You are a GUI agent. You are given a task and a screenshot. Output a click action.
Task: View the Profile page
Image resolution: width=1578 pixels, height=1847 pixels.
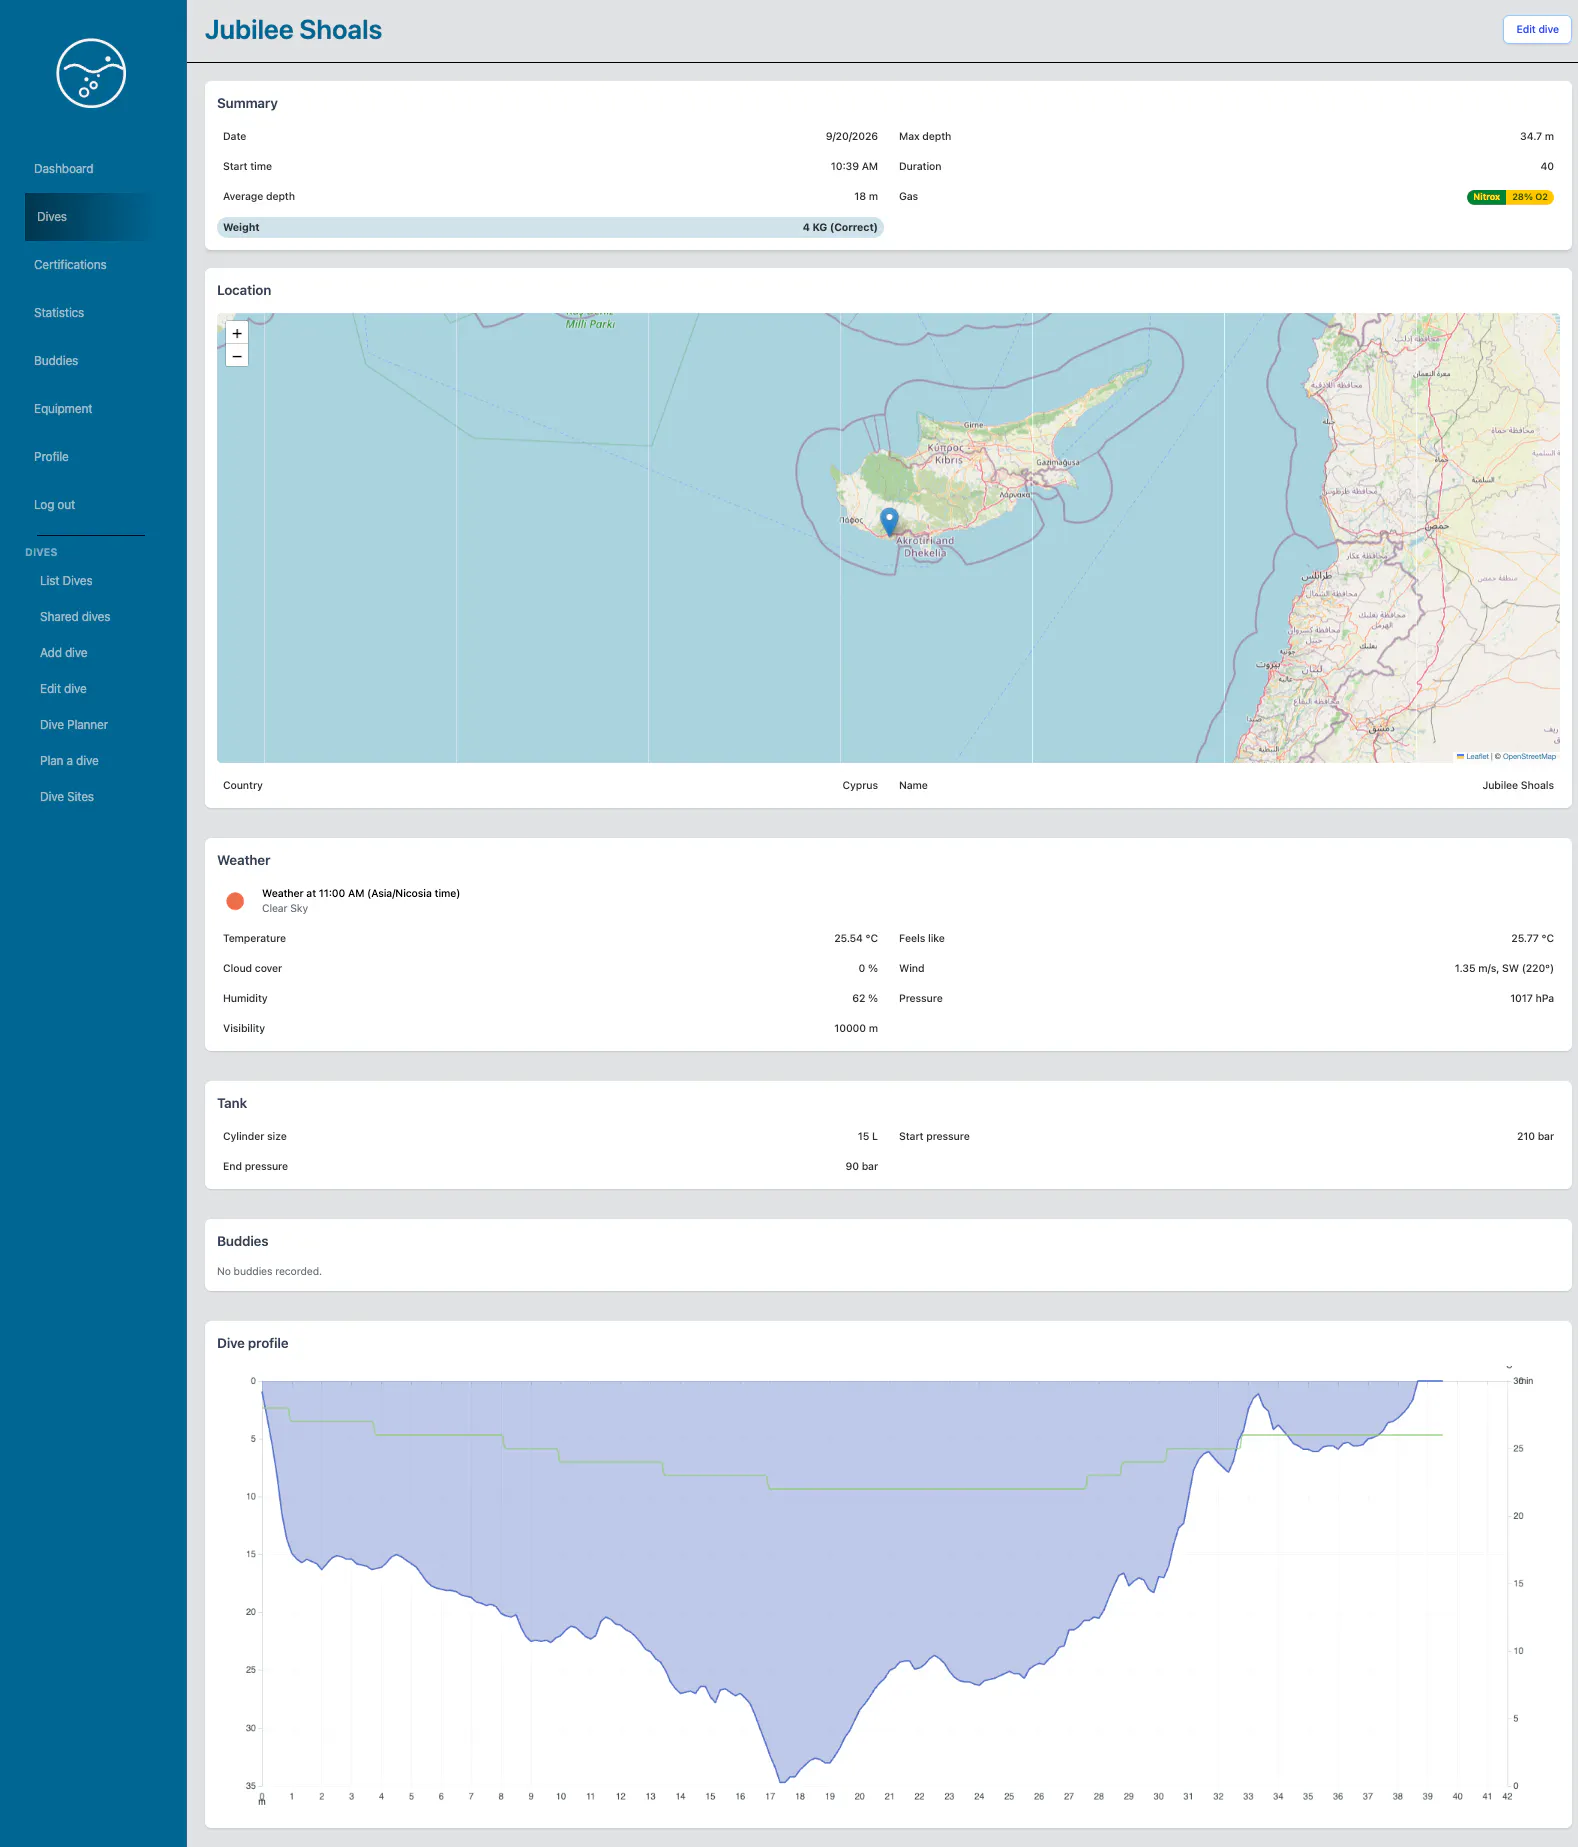click(51, 457)
